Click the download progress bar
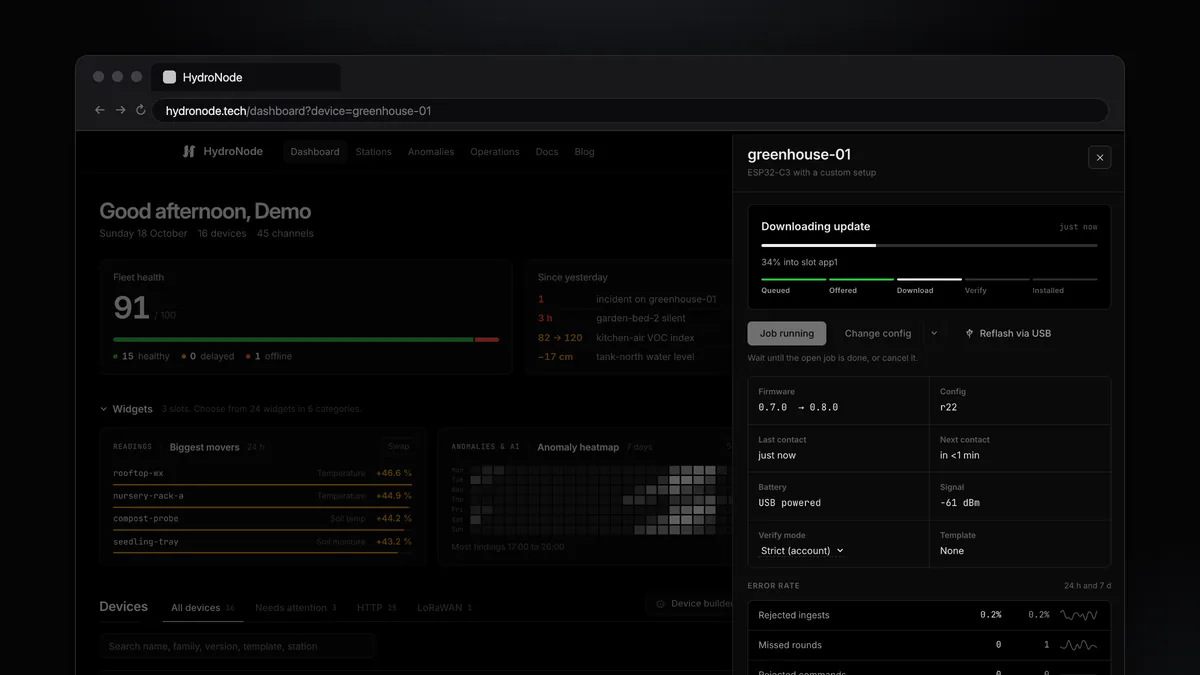Image resolution: width=1200 pixels, height=675 pixels. coord(929,245)
